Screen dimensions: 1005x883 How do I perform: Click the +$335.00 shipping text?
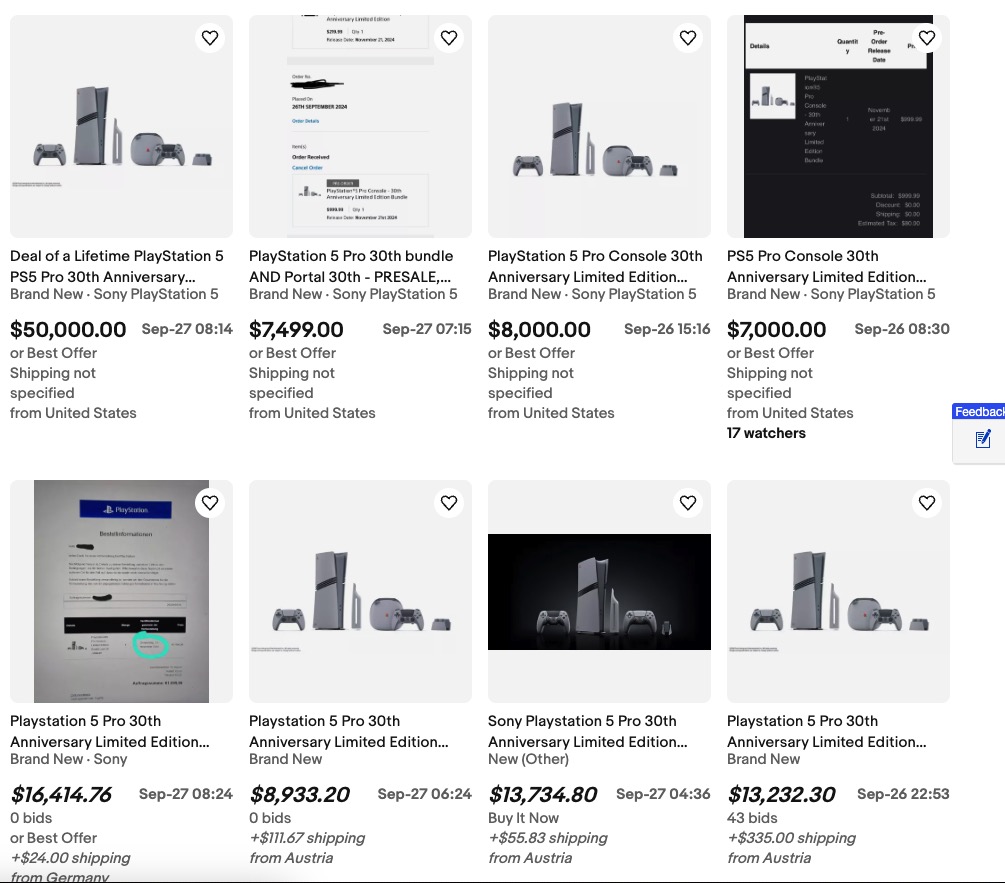pos(792,838)
